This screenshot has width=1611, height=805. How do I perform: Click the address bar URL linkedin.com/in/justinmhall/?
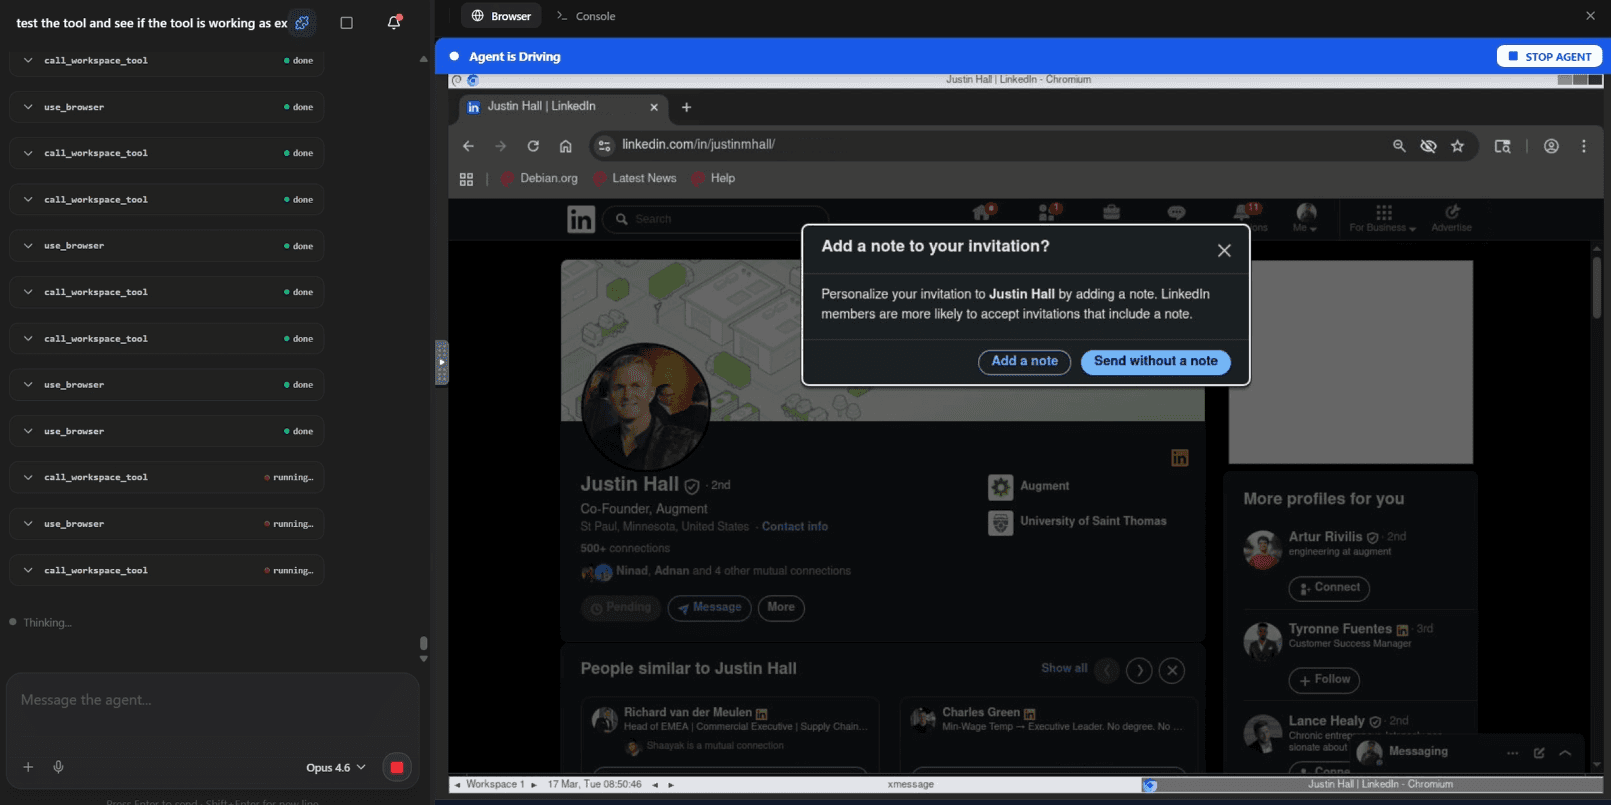coord(698,145)
